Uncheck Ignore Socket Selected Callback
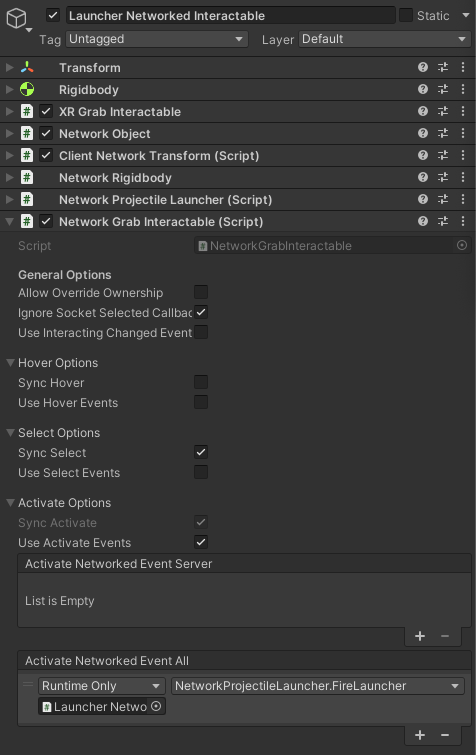476x755 pixels. coord(201,312)
